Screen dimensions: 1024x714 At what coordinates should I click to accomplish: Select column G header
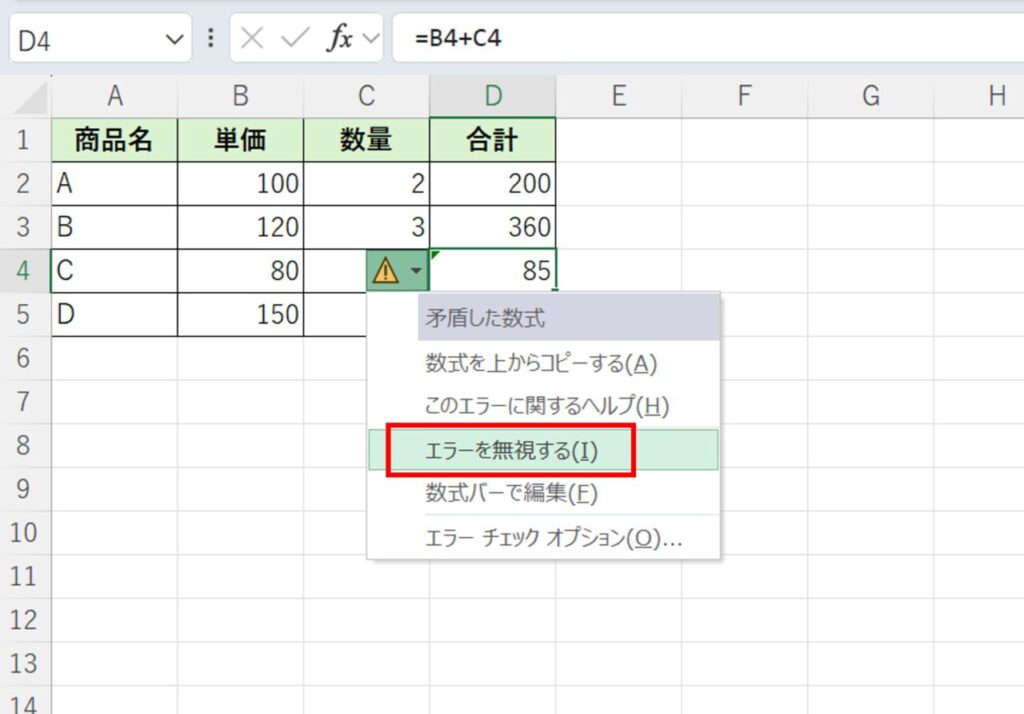pyautogui.click(x=871, y=96)
